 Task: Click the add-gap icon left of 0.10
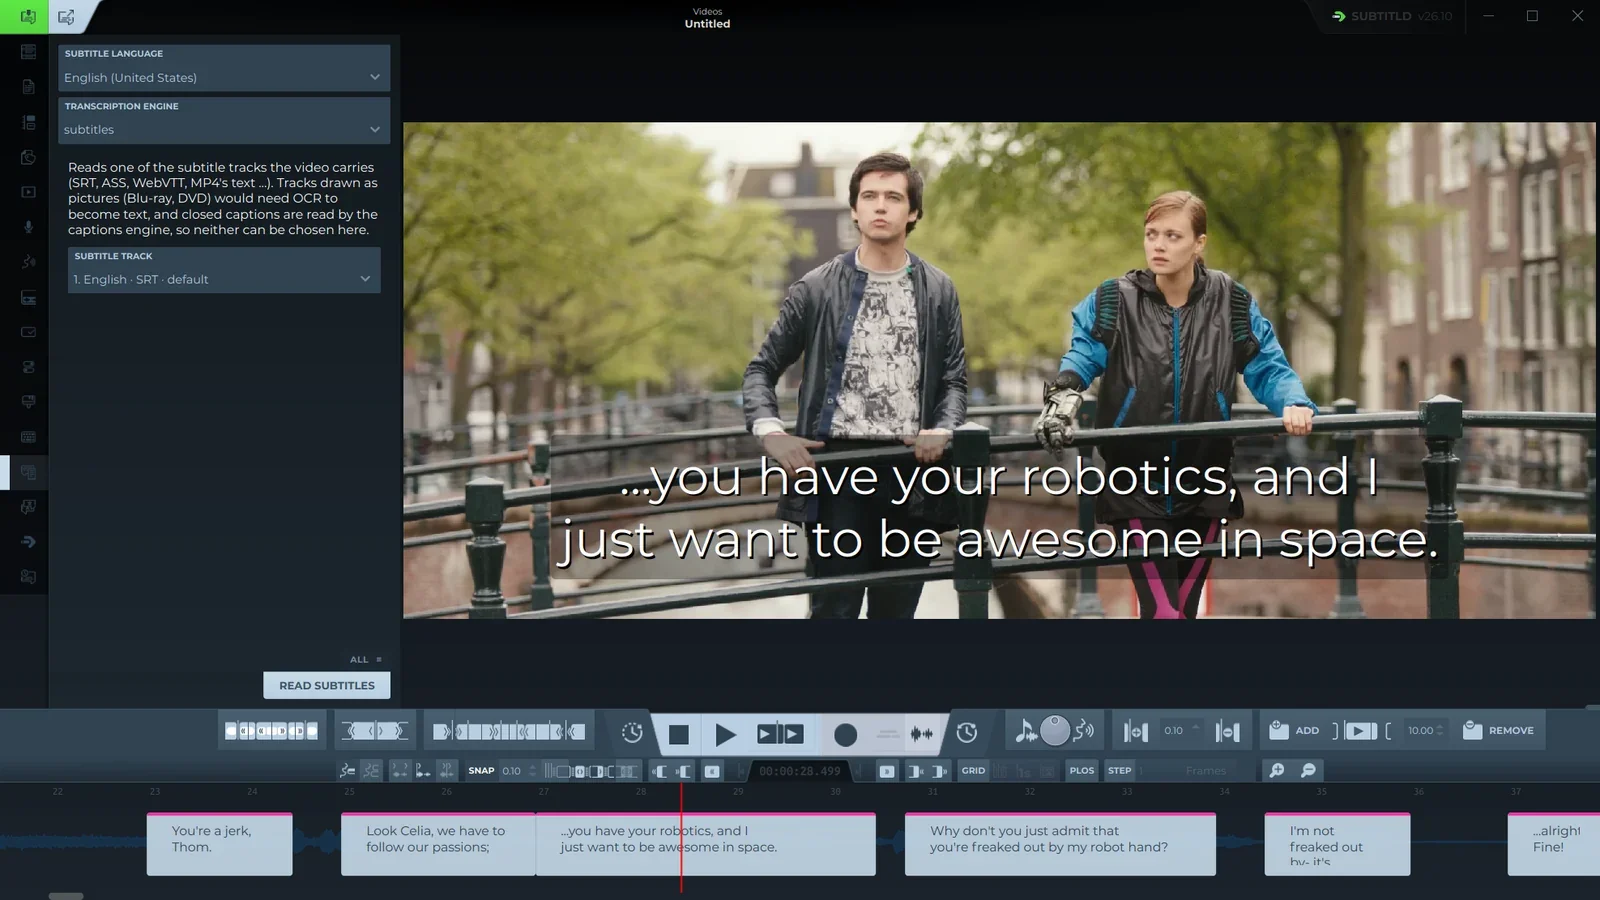(x=1135, y=732)
